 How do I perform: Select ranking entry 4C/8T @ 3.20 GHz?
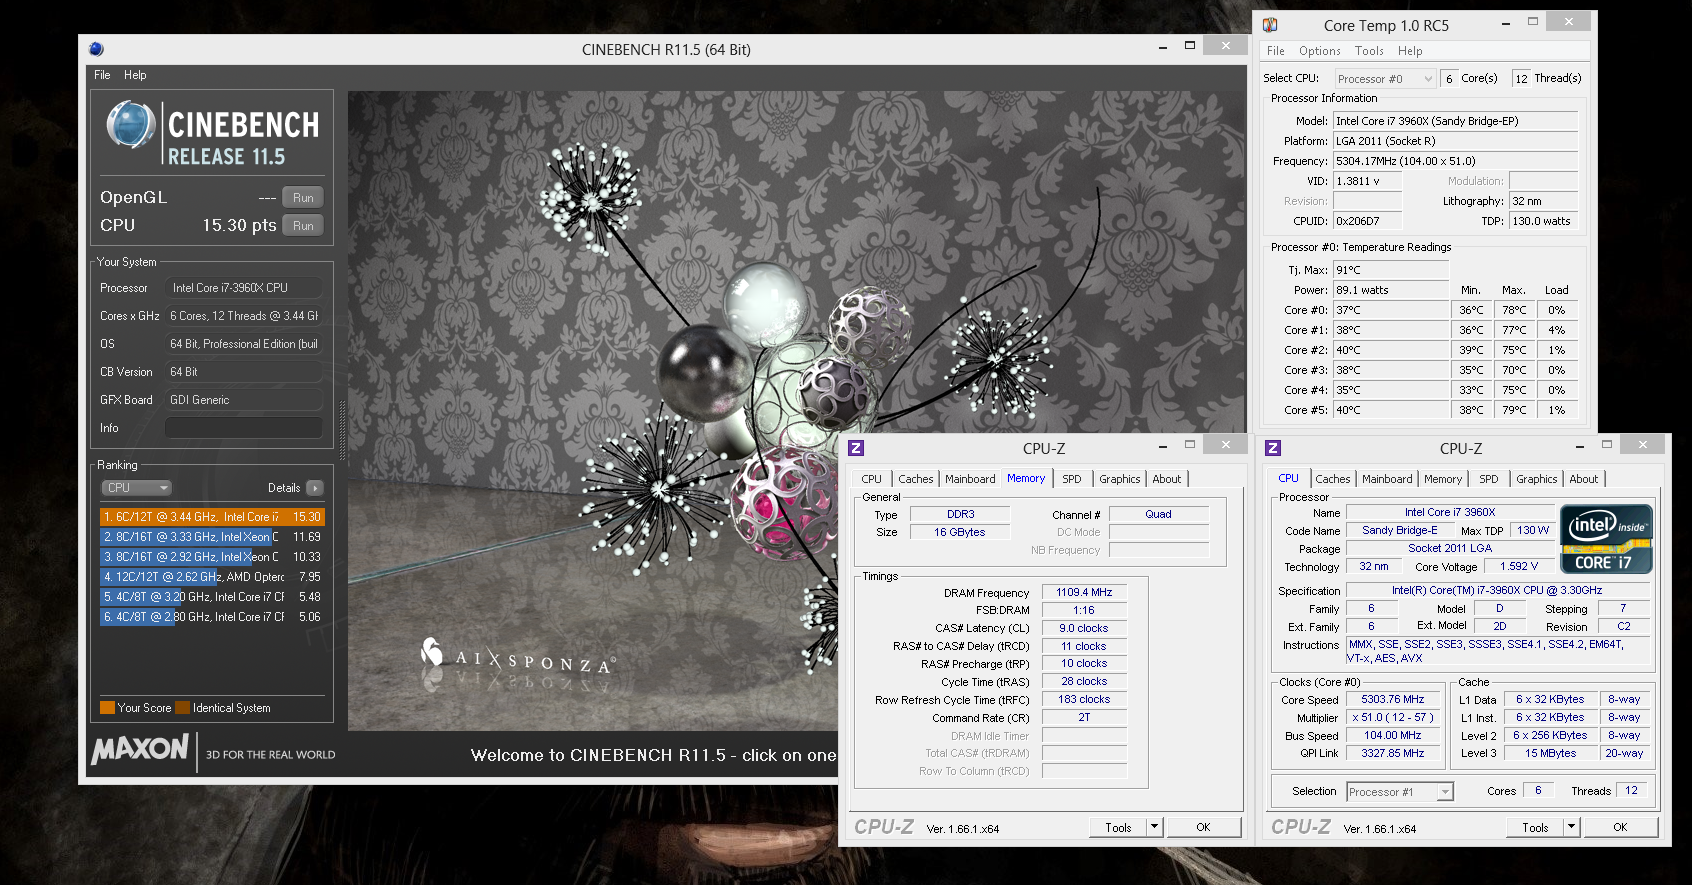[212, 597]
